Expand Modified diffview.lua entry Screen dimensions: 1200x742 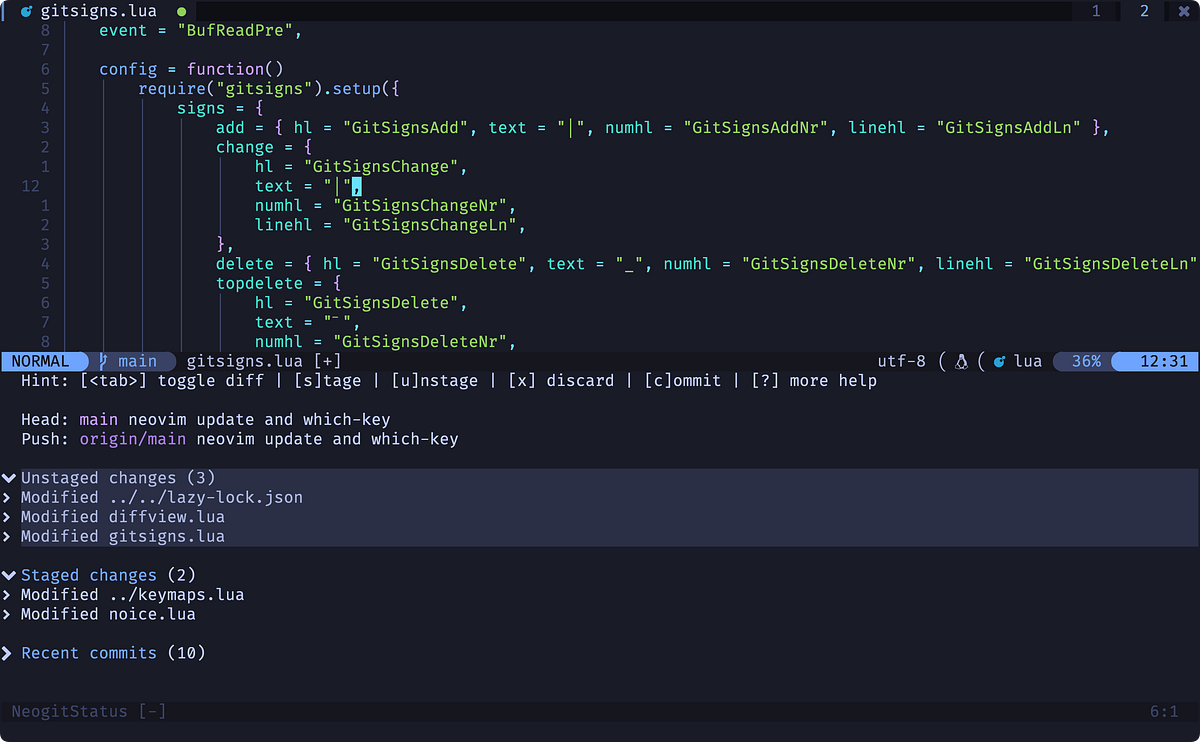[x=9, y=516]
